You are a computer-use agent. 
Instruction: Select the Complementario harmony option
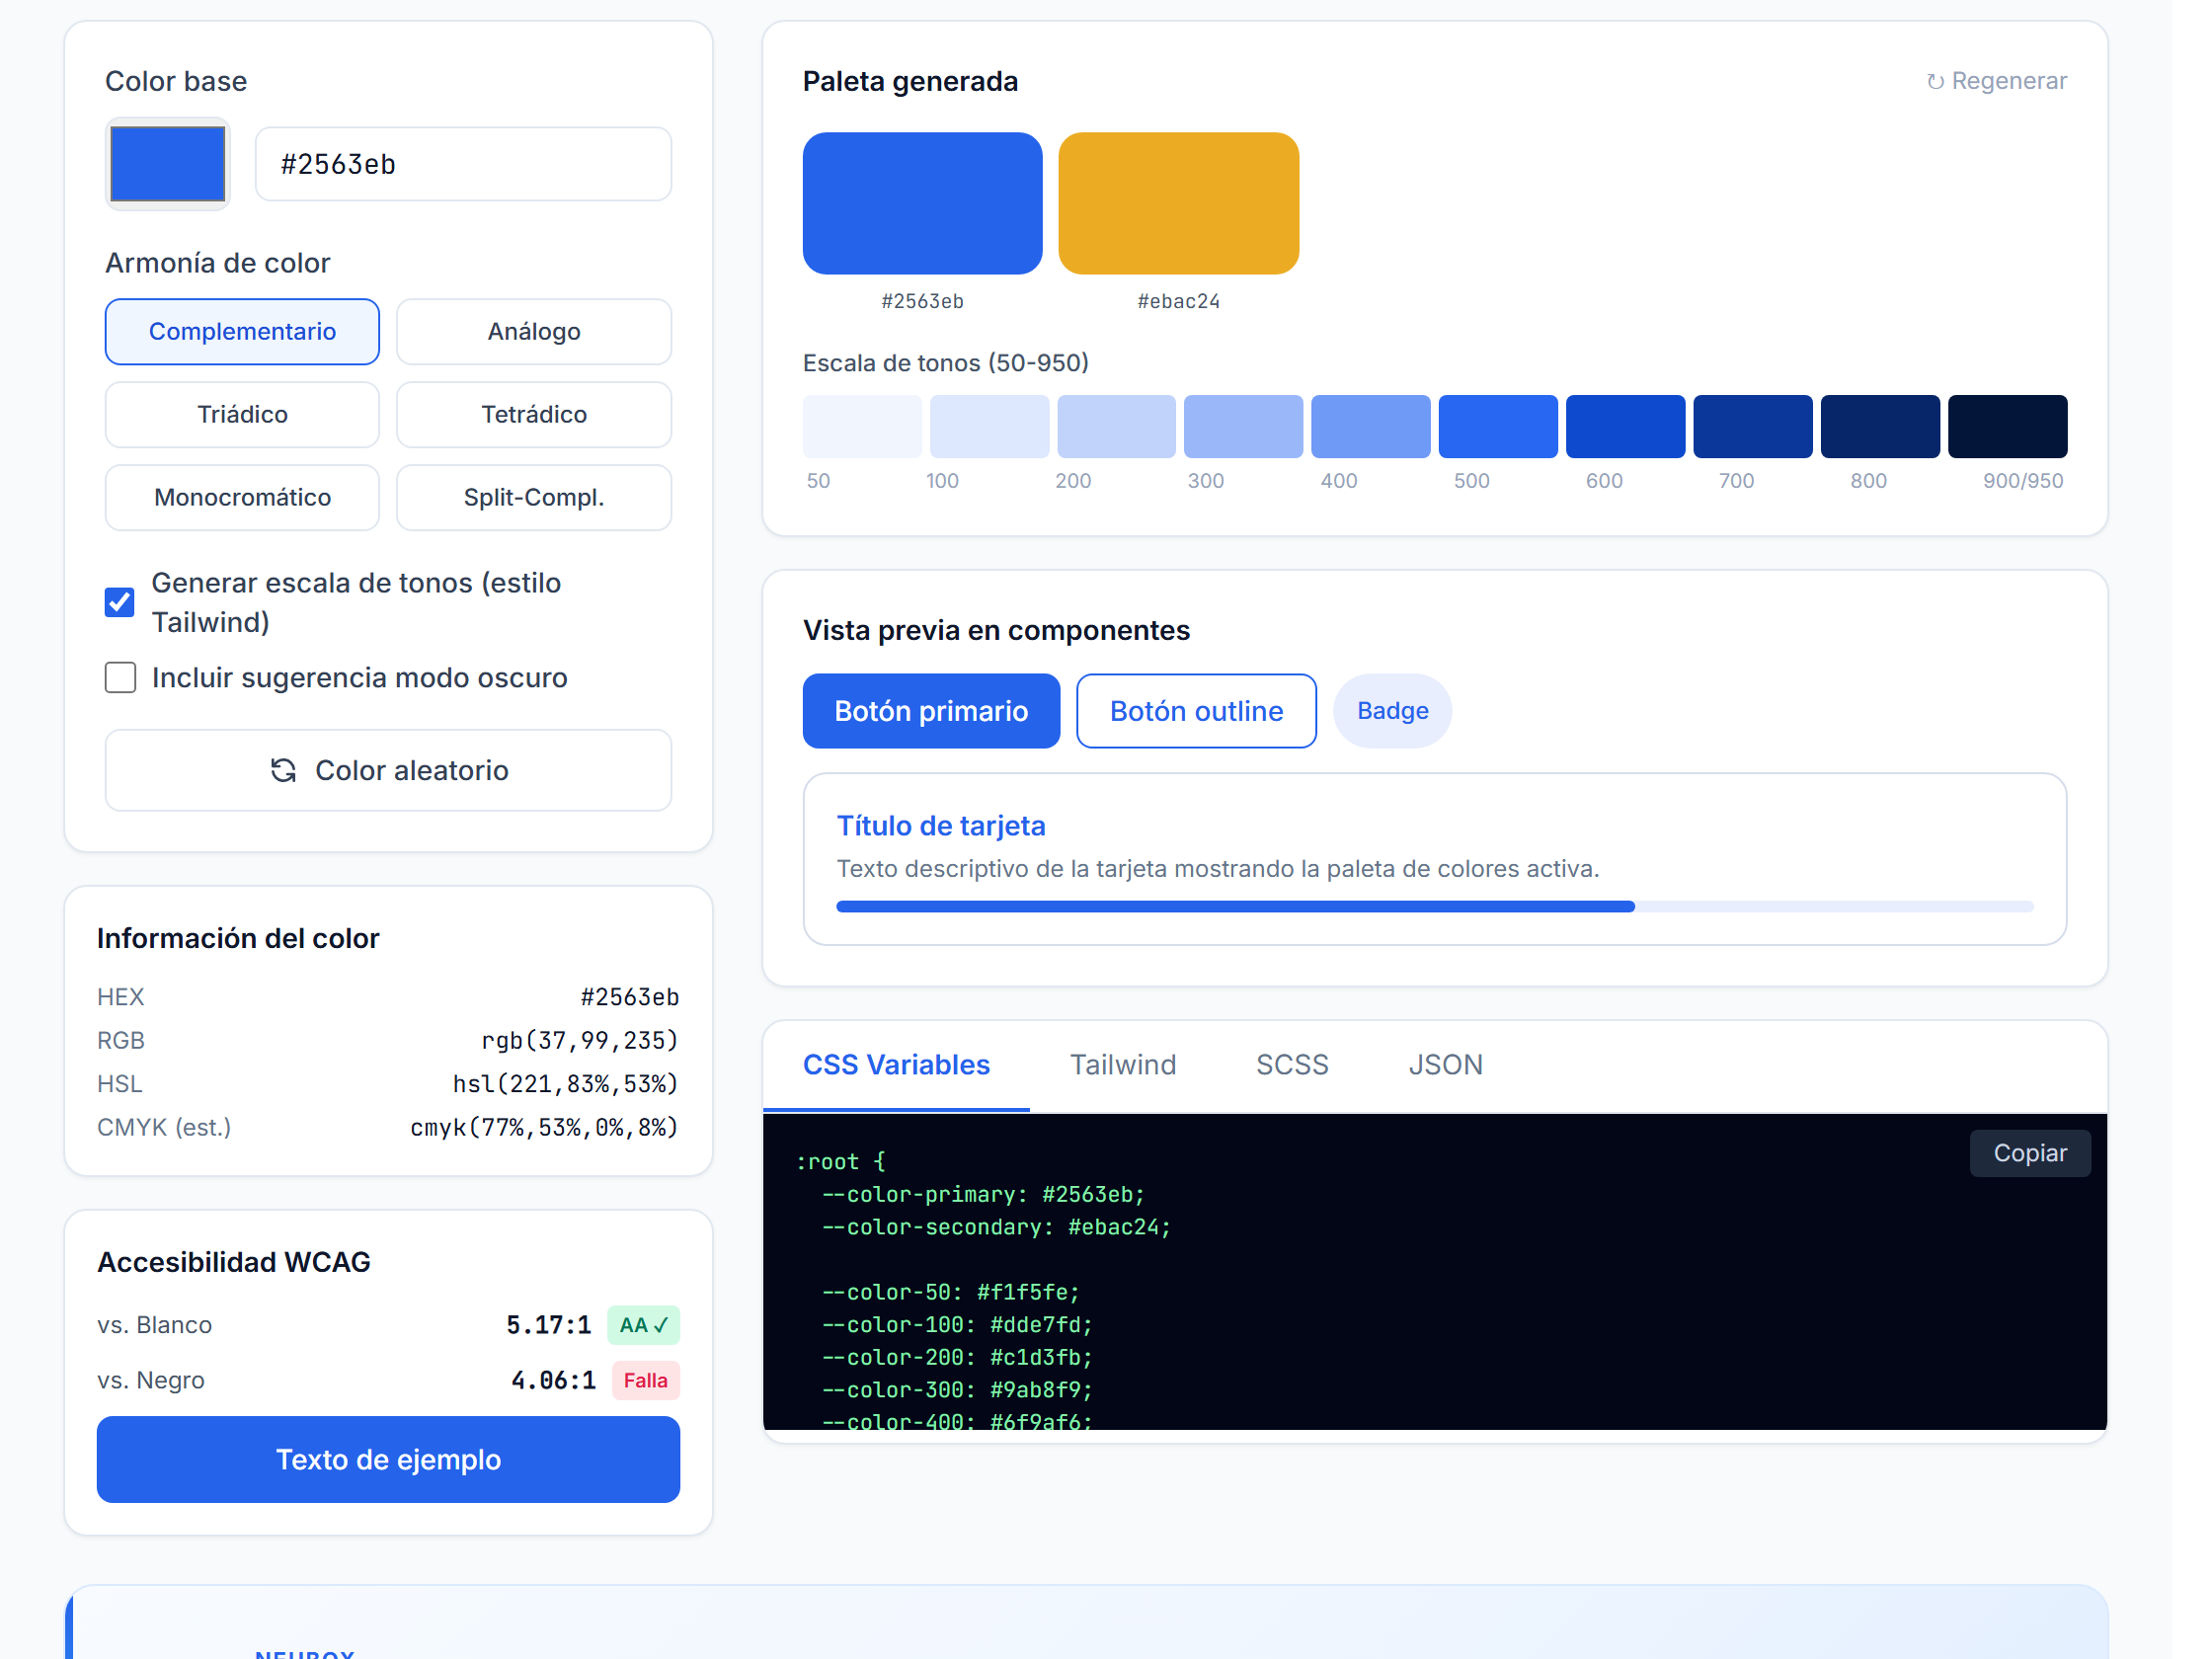click(x=242, y=331)
